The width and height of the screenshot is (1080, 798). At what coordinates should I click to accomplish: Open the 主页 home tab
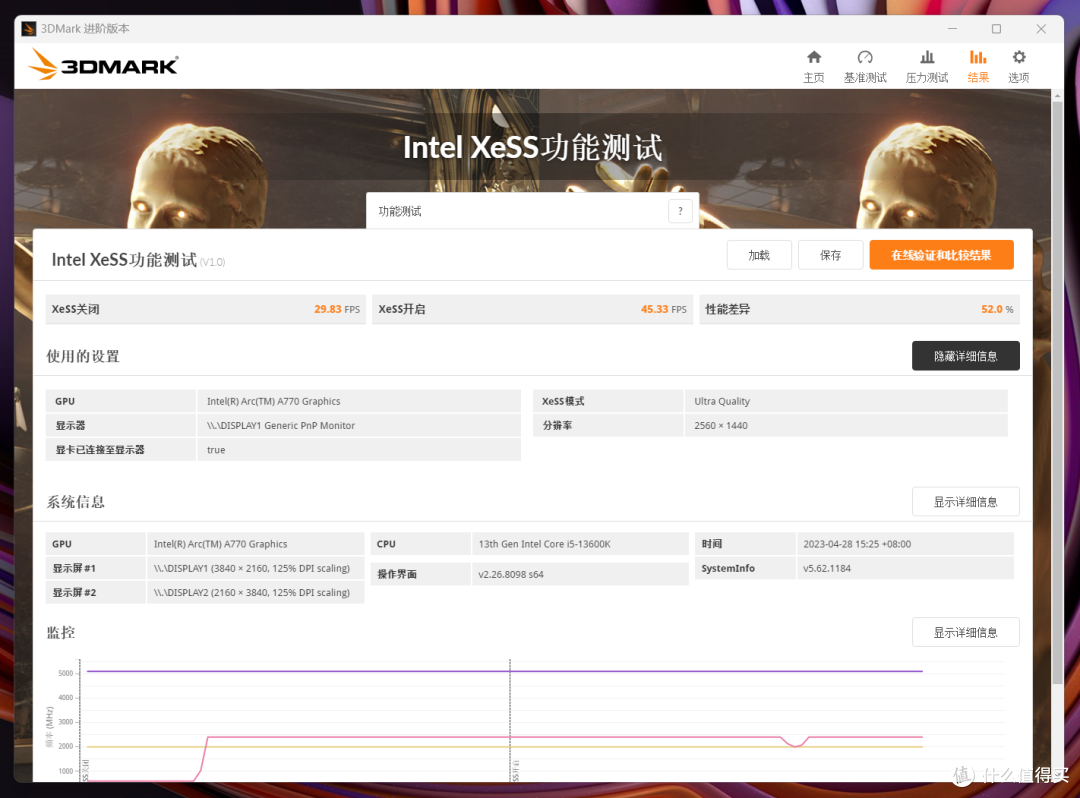813,67
